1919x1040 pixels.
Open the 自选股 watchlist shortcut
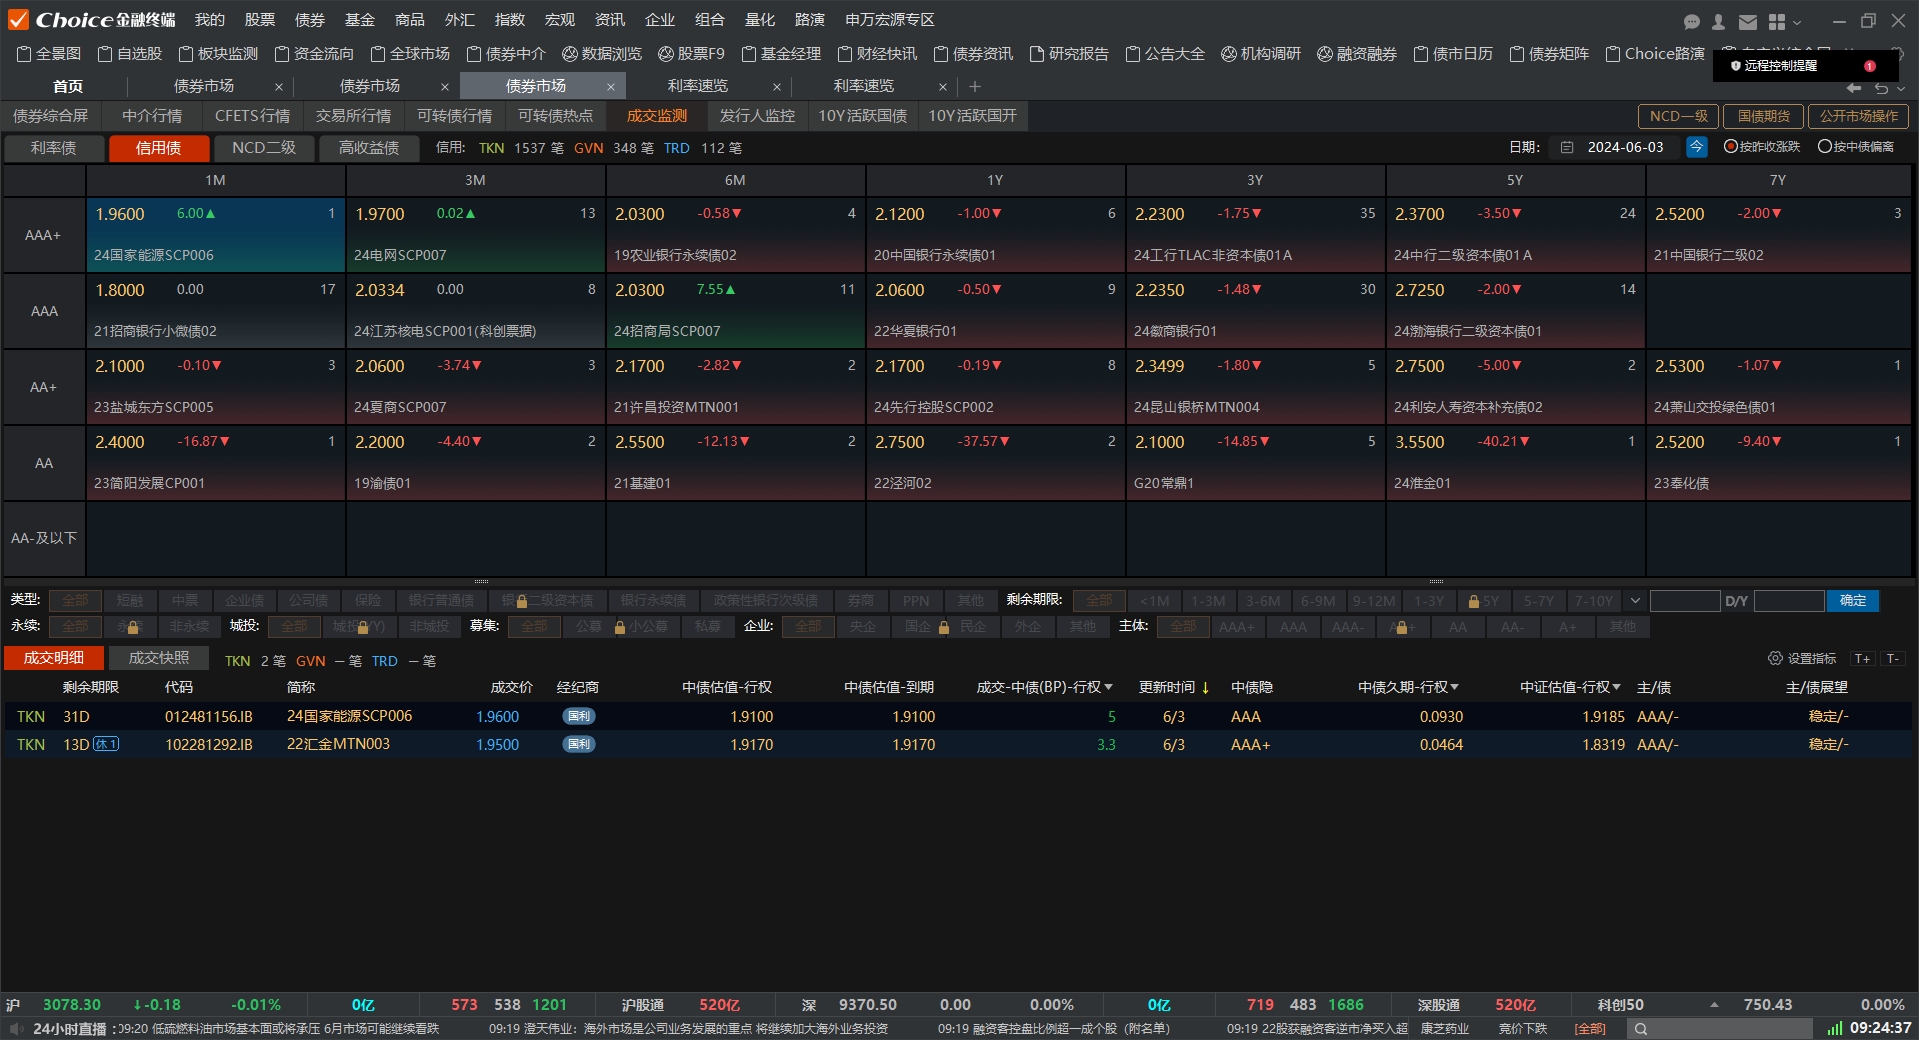129,54
